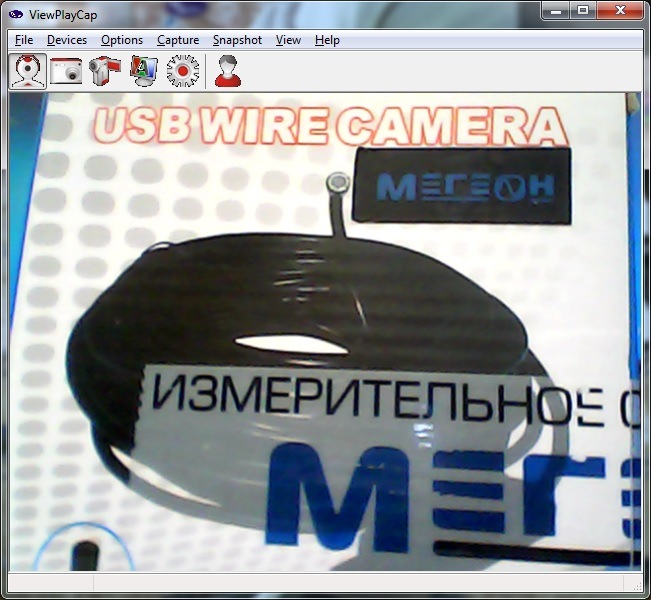Take a snapshot with the photo camera icon
The width and height of the screenshot is (651, 600).
(66, 71)
